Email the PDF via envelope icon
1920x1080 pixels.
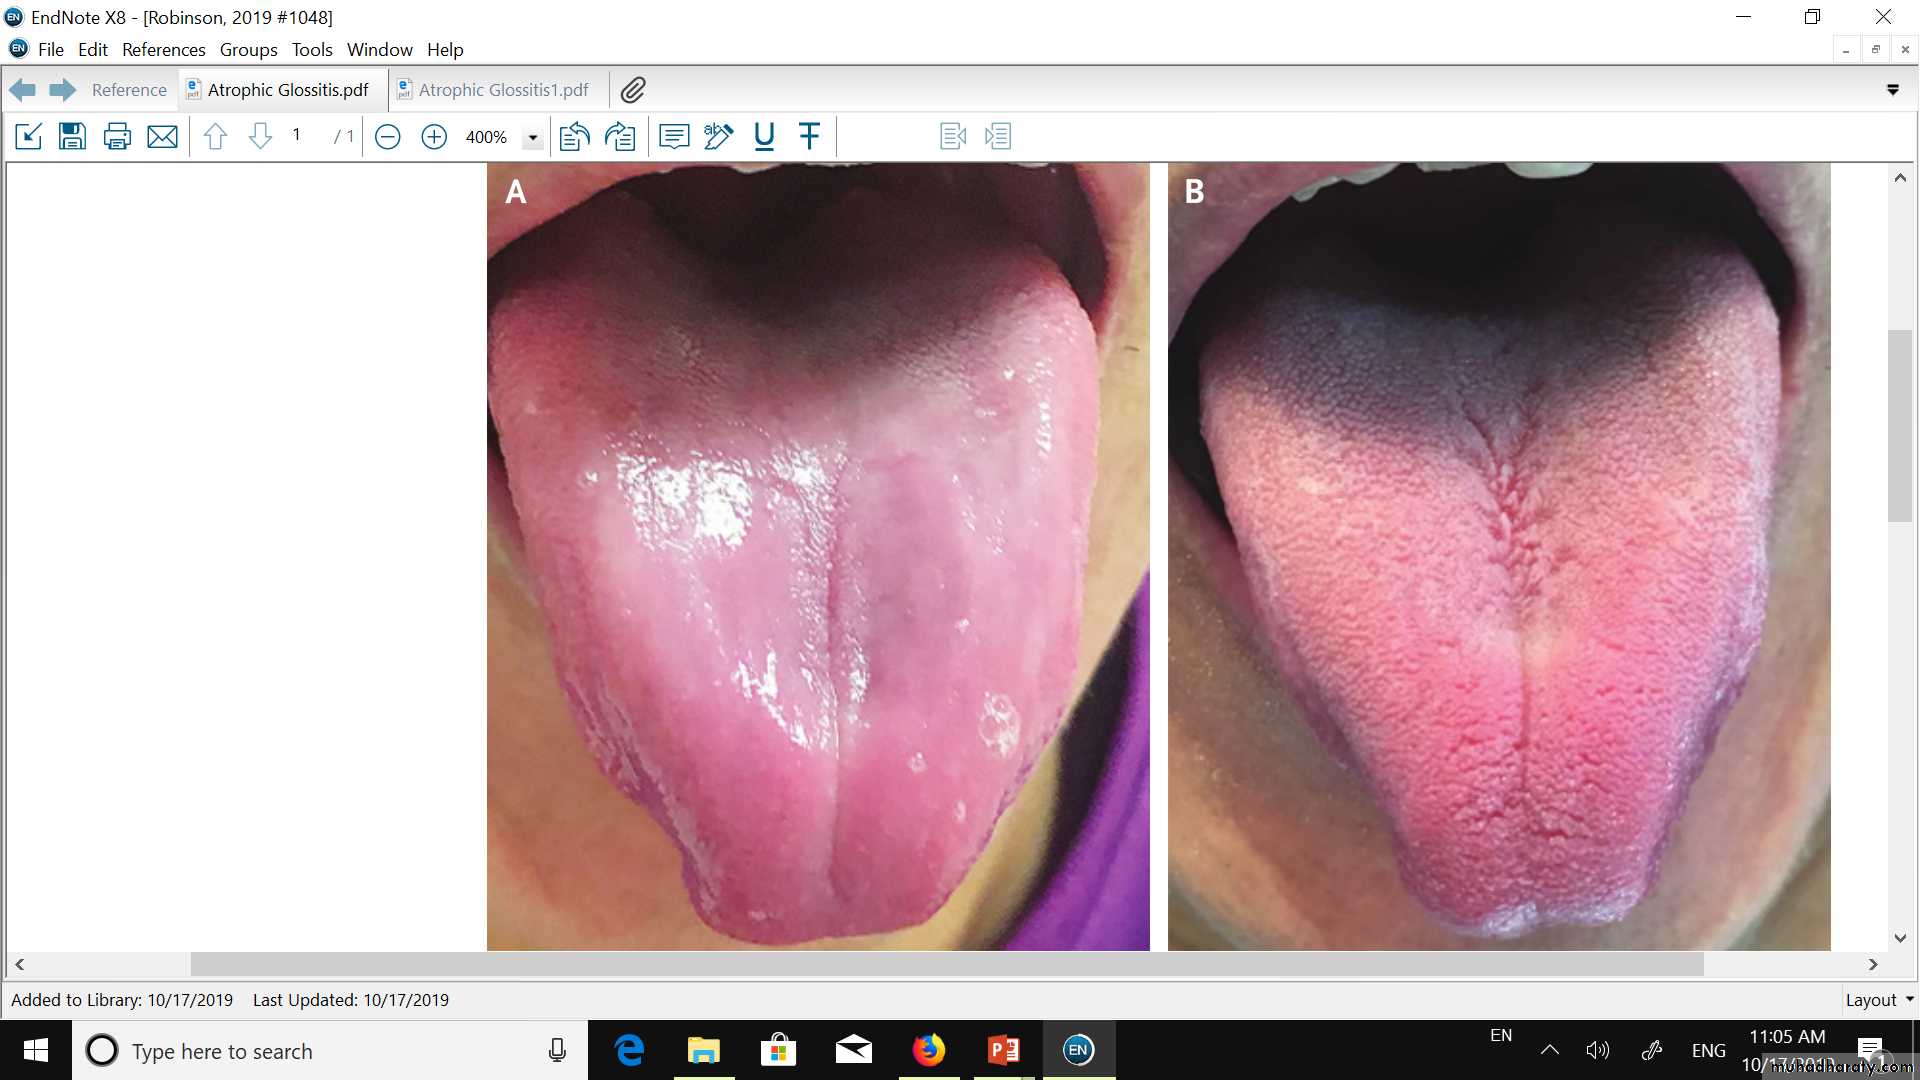(162, 137)
